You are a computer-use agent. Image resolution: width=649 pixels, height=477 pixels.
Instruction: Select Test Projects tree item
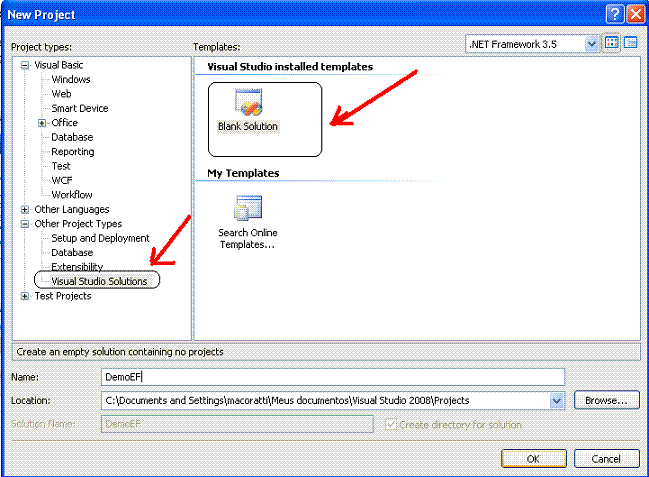pos(63,296)
